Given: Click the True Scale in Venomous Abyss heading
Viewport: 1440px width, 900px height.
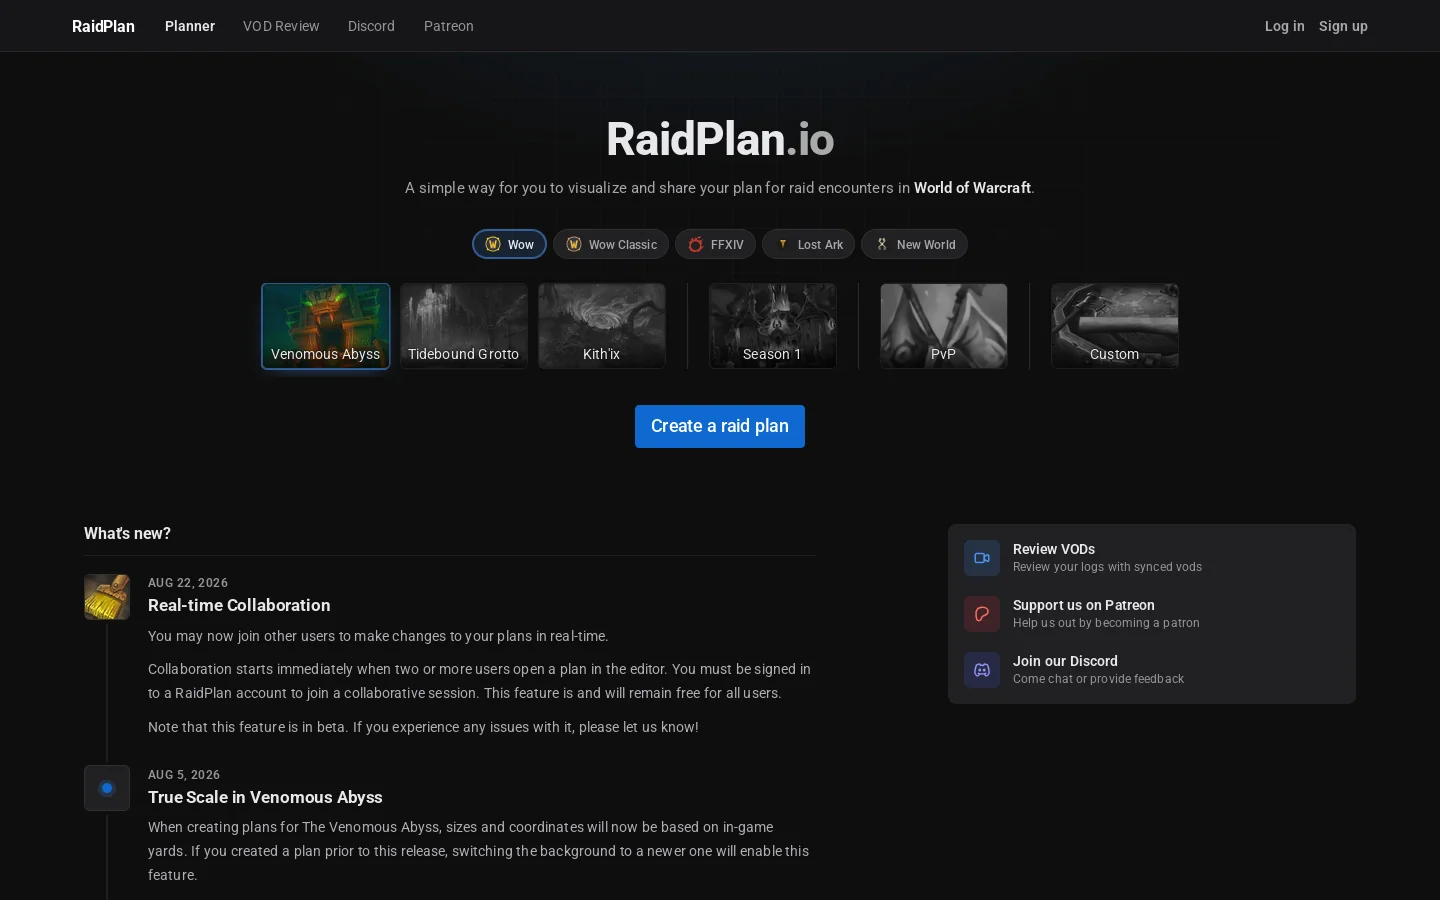Looking at the screenshot, I should [x=265, y=797].
